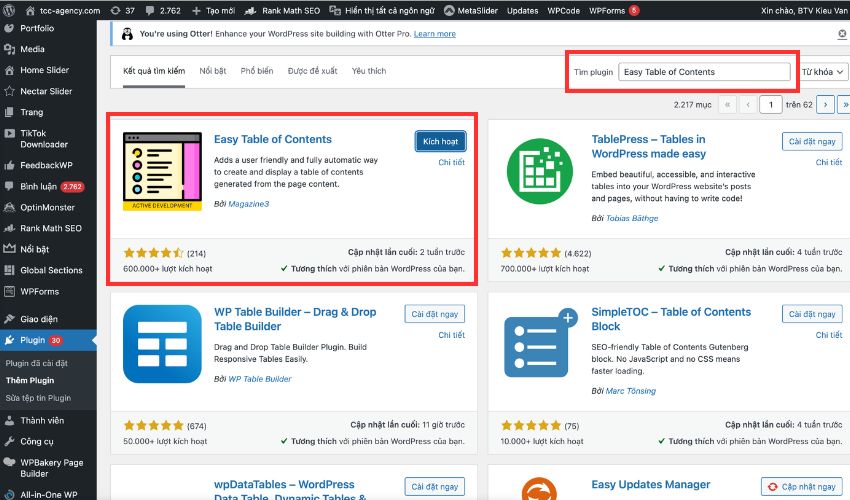Open Bình luận comments in sidebar
This screenshot has width=850, height=500.
click(38, 187)
